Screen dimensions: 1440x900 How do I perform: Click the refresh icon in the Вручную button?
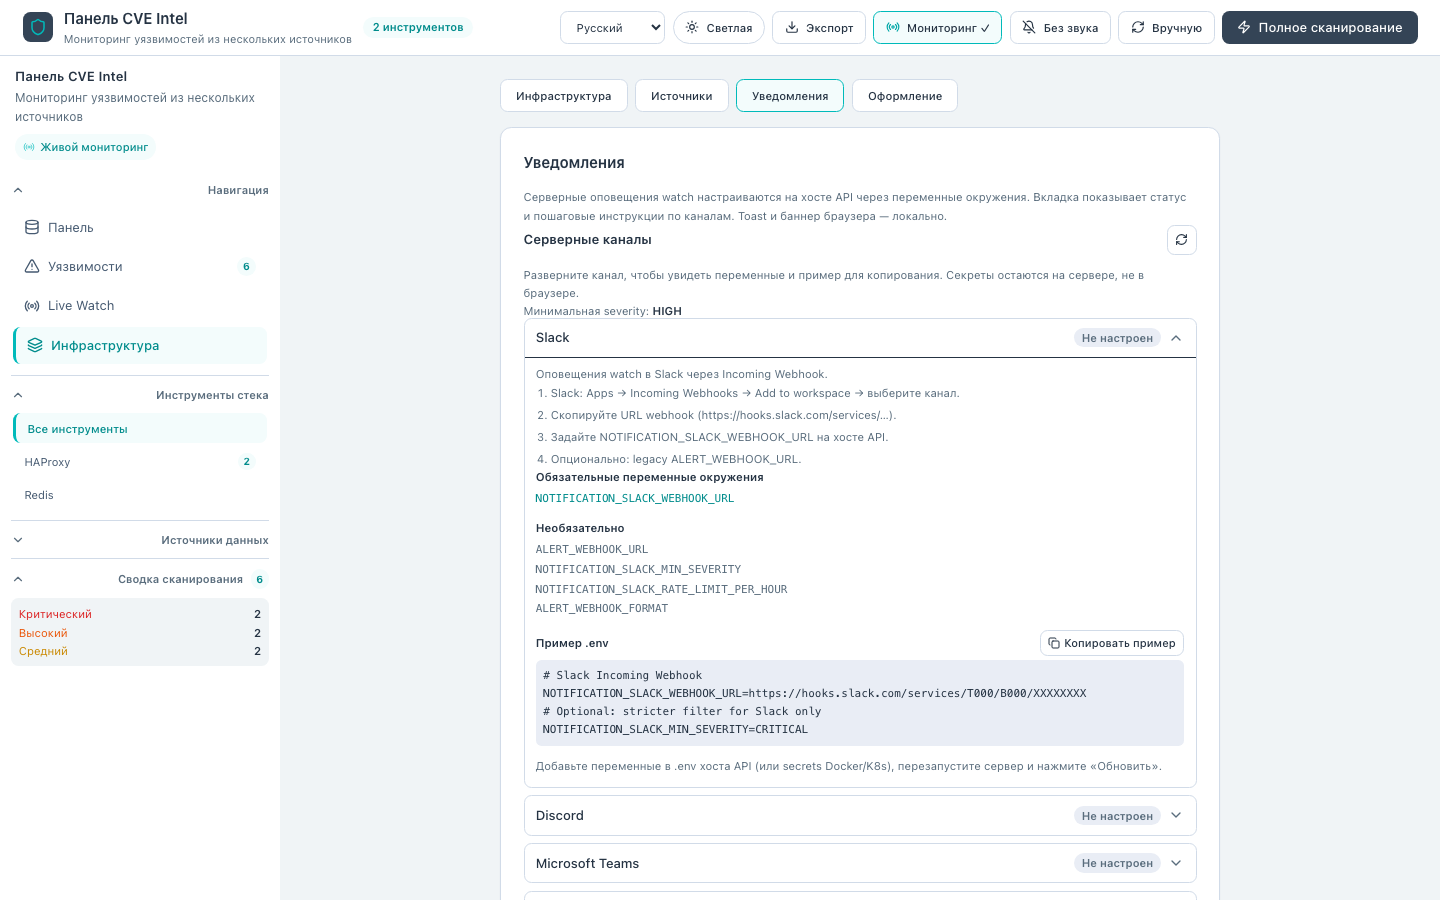pyautogui.click(x=1138, y=27)
